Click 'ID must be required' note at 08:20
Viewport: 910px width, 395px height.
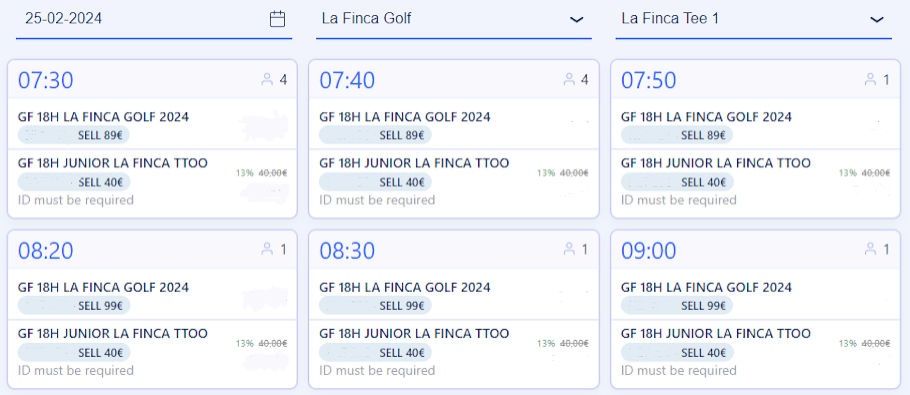point(75,371)
